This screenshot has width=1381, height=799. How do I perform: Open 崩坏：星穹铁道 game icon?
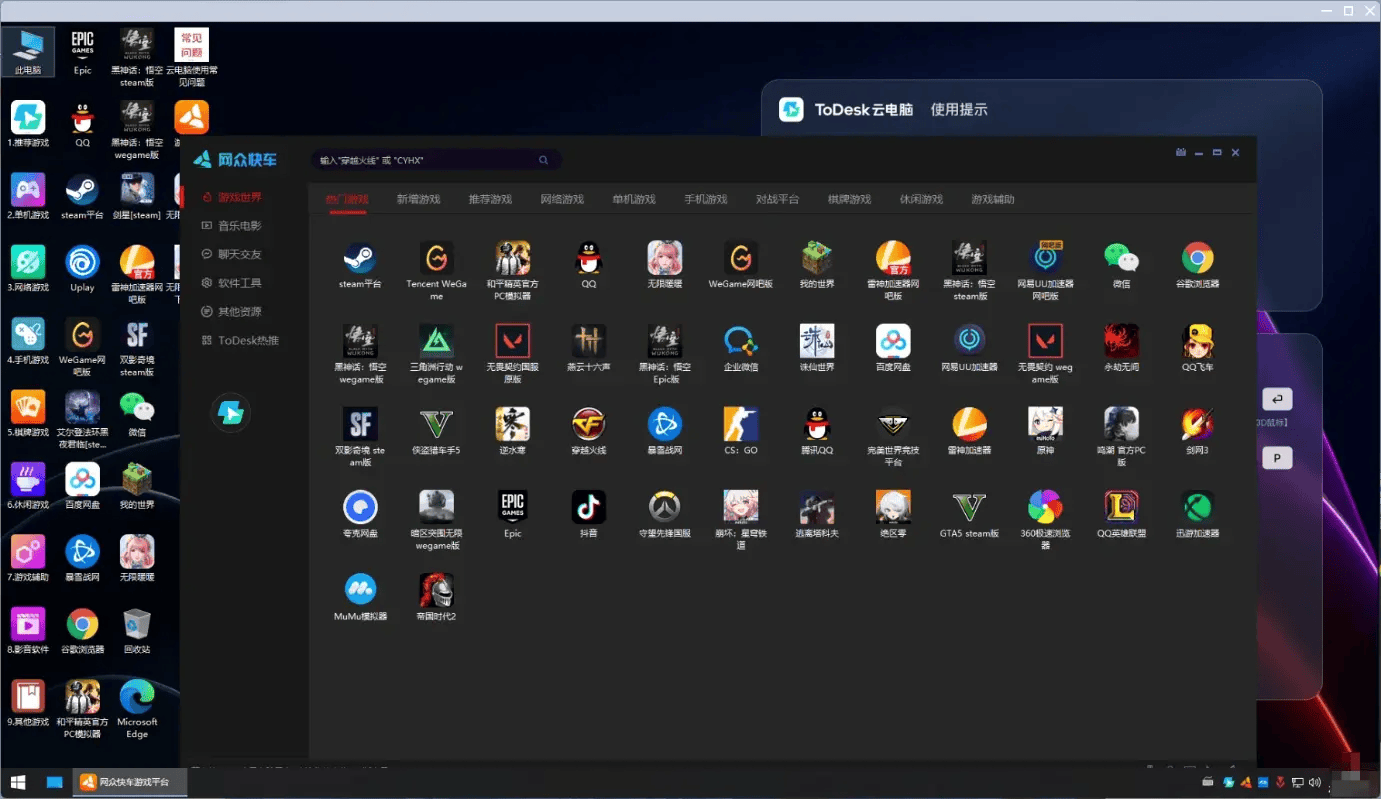[741, 508]
